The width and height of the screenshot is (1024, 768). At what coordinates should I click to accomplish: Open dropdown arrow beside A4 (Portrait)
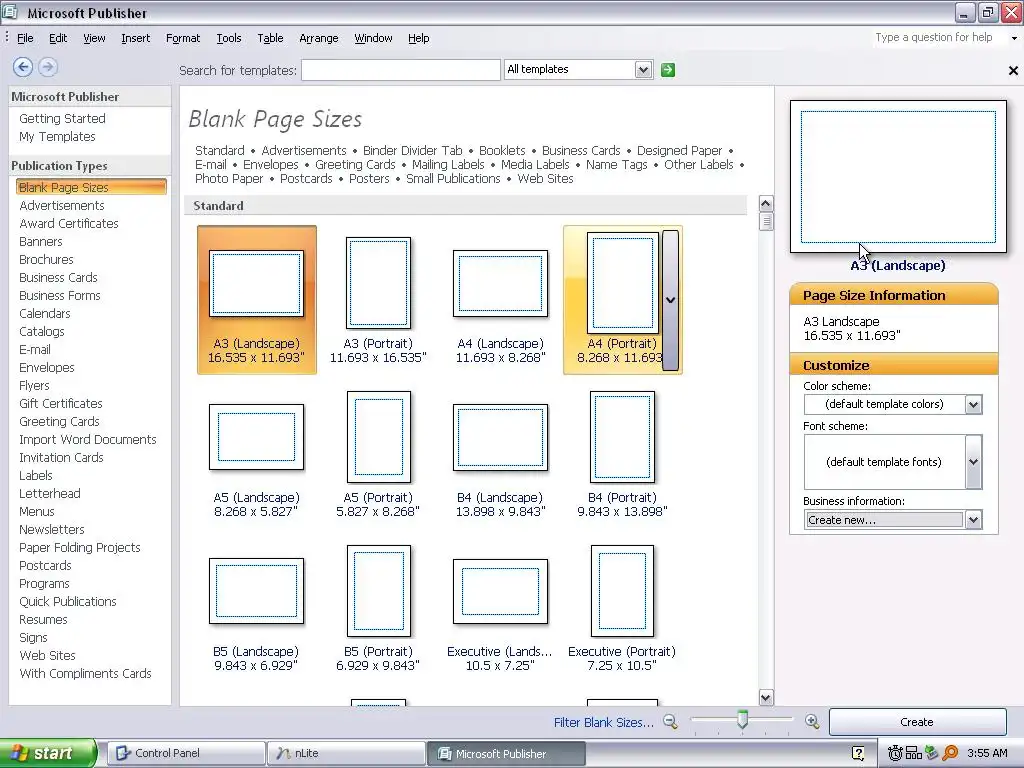click(671, 300)
